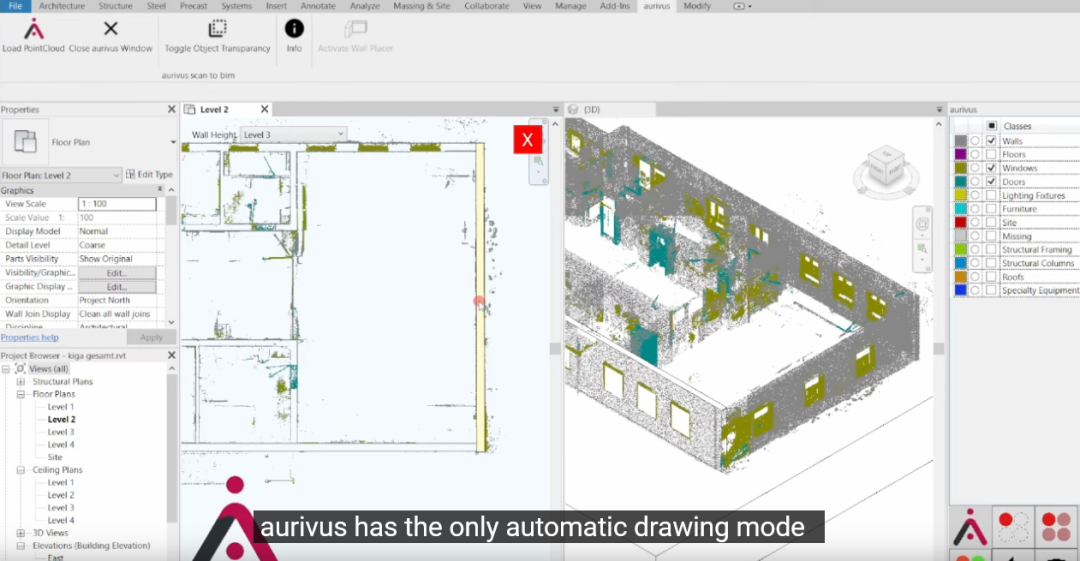The height and width of the screenshot is (561, 1080).
Task: Click the Floors purple color swatch
Action: point(960,154)
